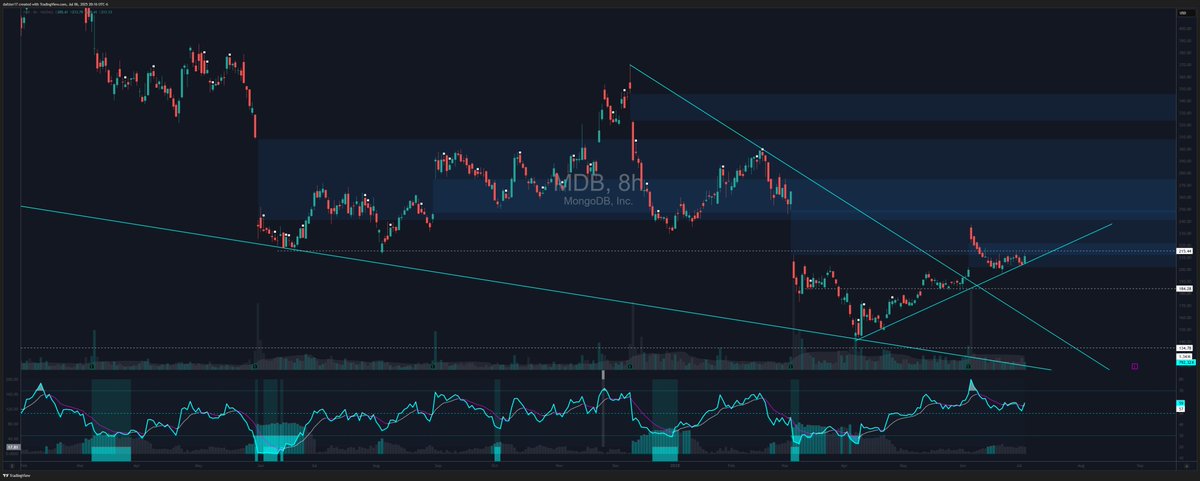This screenshot has height=481, width=1200.
Task: Click the 184.28 price level label
Action: [x=1183, y=288]
